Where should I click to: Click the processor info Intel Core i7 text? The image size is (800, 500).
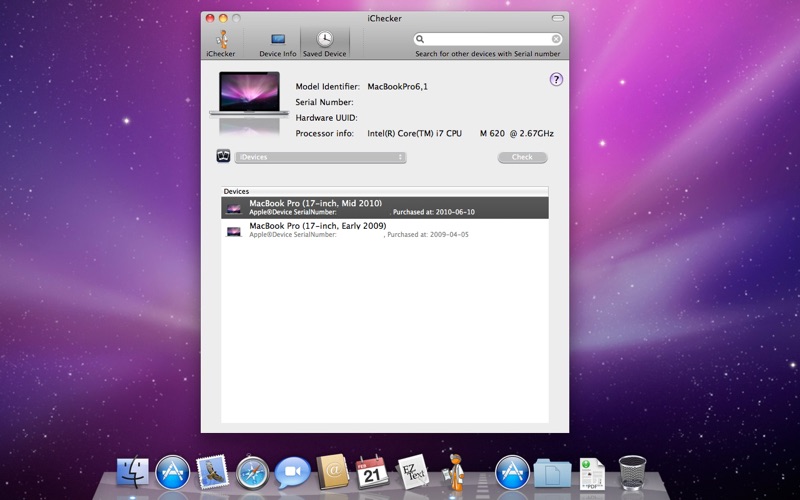(460, 134)
